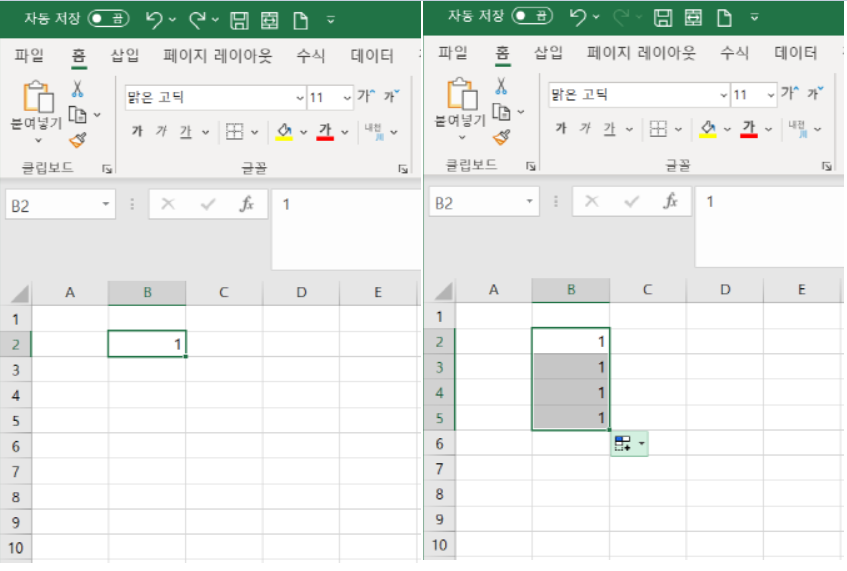Click Name Box B2 in left window
Screen dimensions: 847x571
tap(53, 205)
